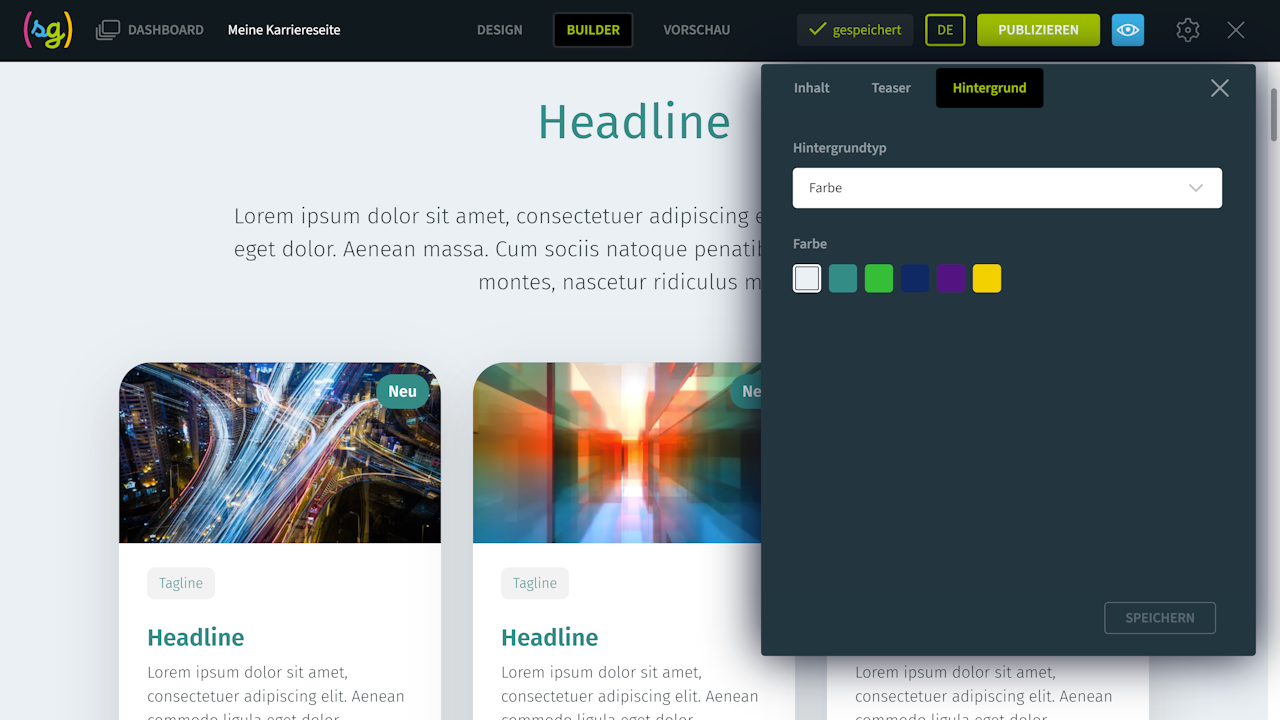Select the Hintergrund tab
Screen dimensions: 1280x720
point(989,88)
